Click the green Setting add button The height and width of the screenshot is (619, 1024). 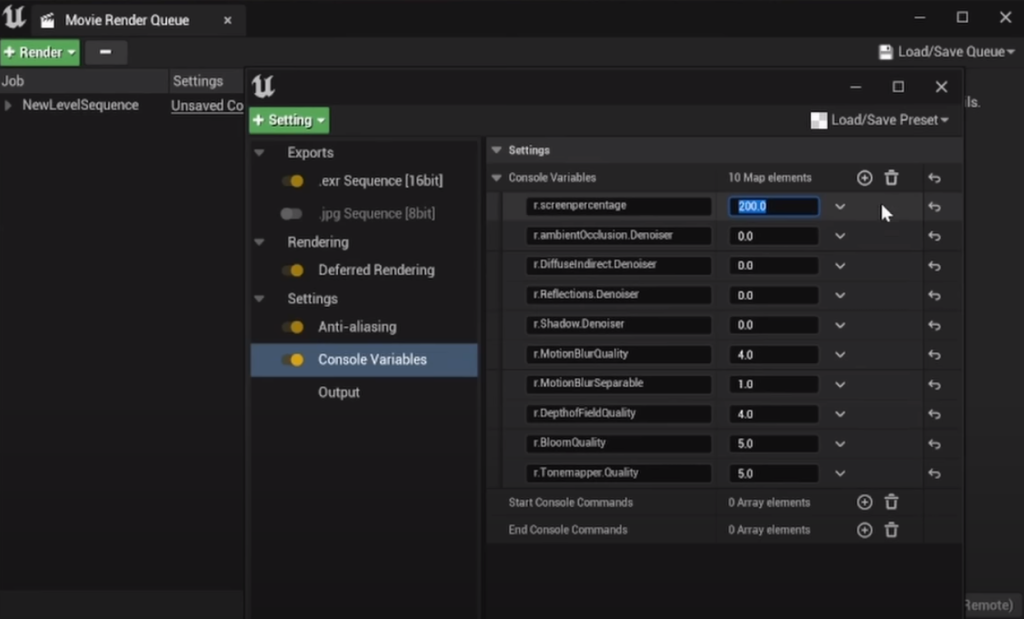click(289, 120)
